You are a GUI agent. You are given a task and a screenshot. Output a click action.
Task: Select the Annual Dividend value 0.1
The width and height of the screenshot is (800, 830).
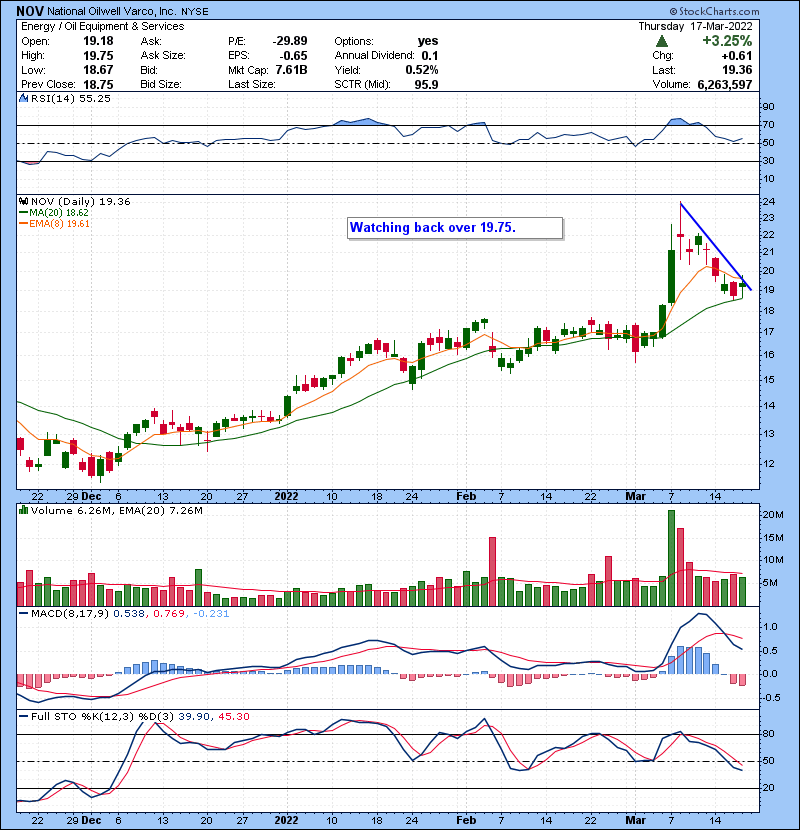(x=430, y=56)
